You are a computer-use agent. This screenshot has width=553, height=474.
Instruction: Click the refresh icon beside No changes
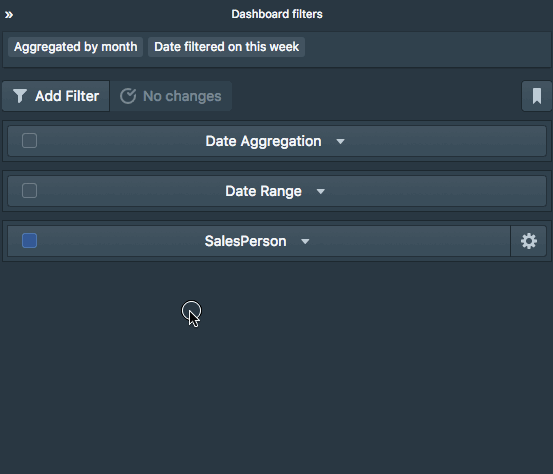(128, 96)
